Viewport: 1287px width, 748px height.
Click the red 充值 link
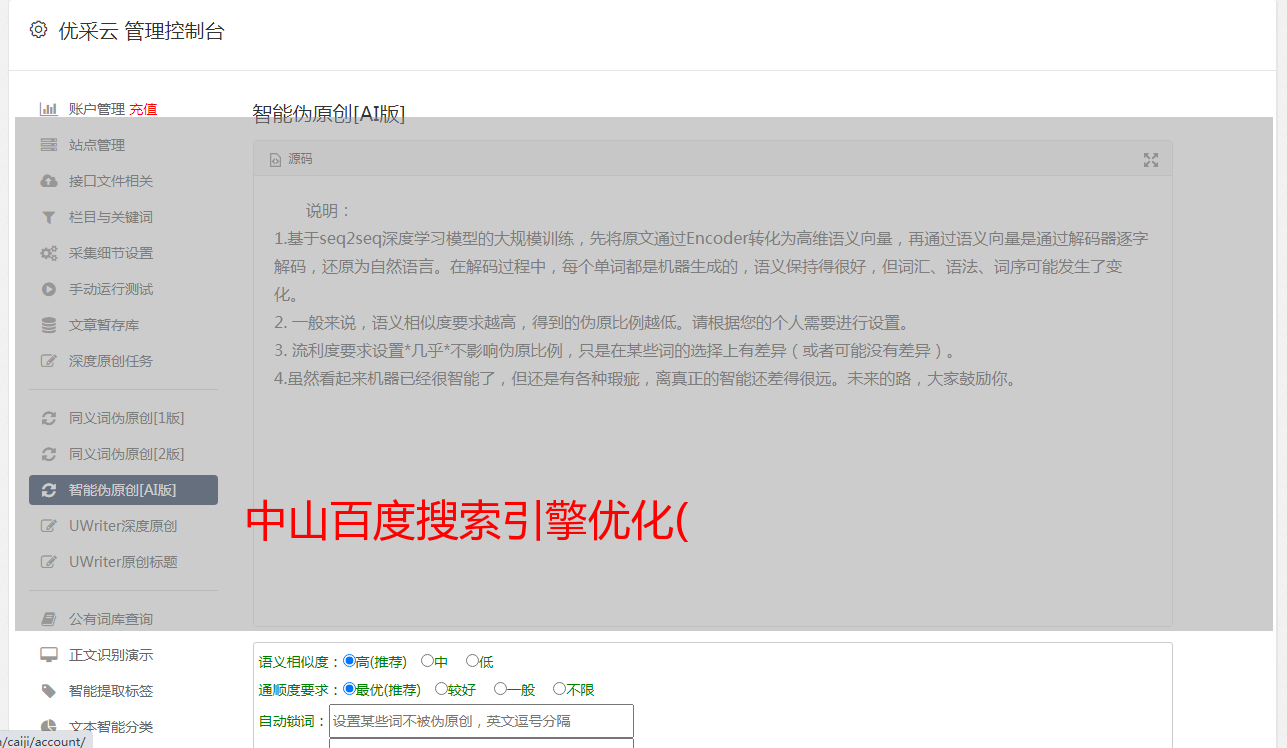[x=143, y=109]
